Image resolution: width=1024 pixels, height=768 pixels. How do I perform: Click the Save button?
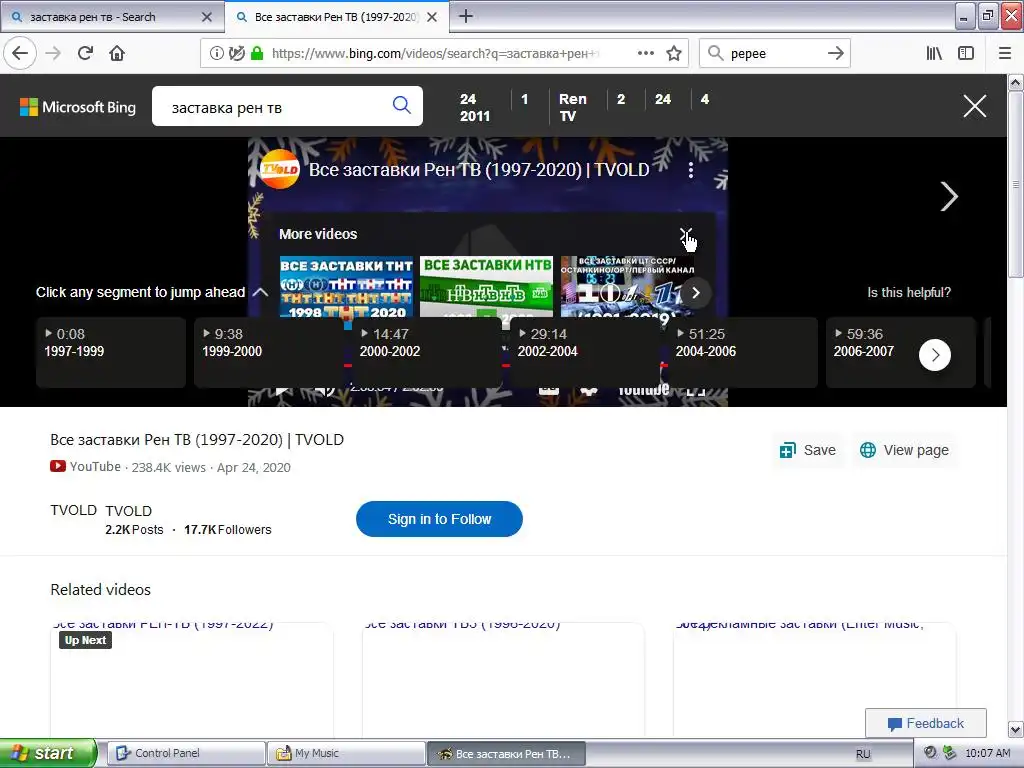pos(808,450)
